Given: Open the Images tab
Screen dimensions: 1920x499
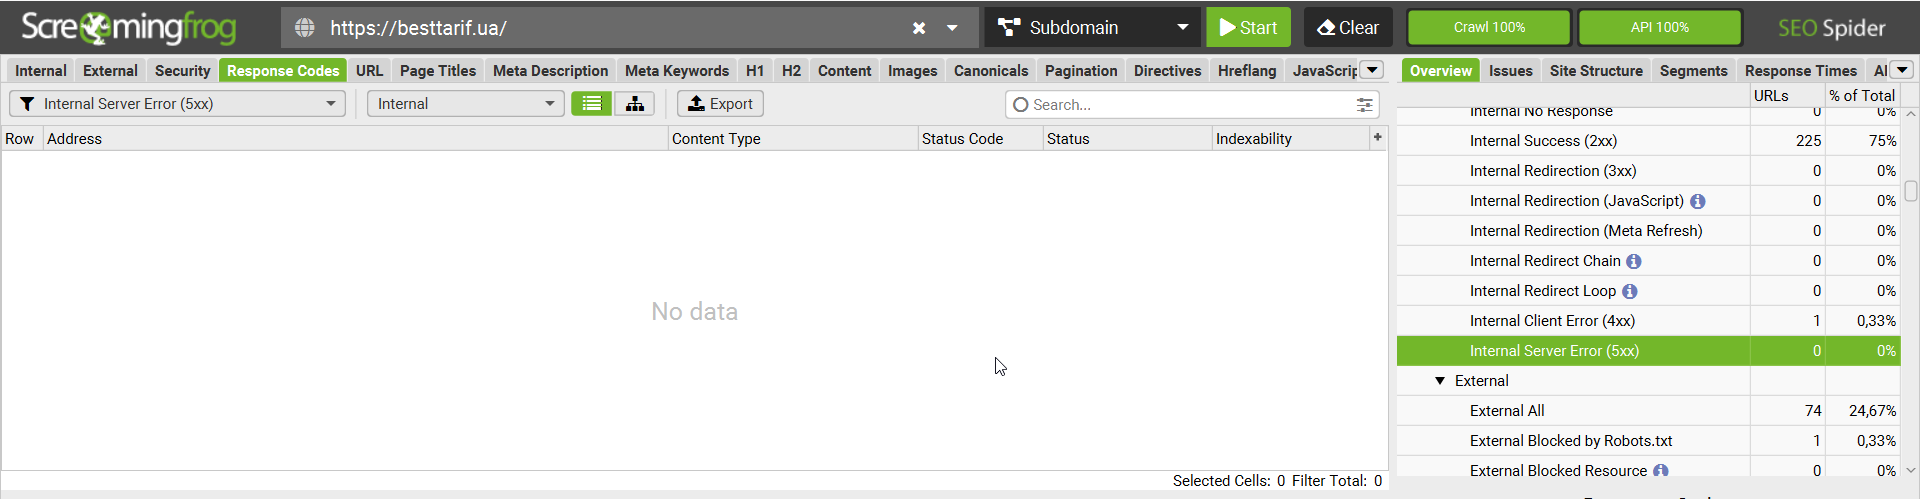Looking at the screenshot, I should click(x=912, y=70).
